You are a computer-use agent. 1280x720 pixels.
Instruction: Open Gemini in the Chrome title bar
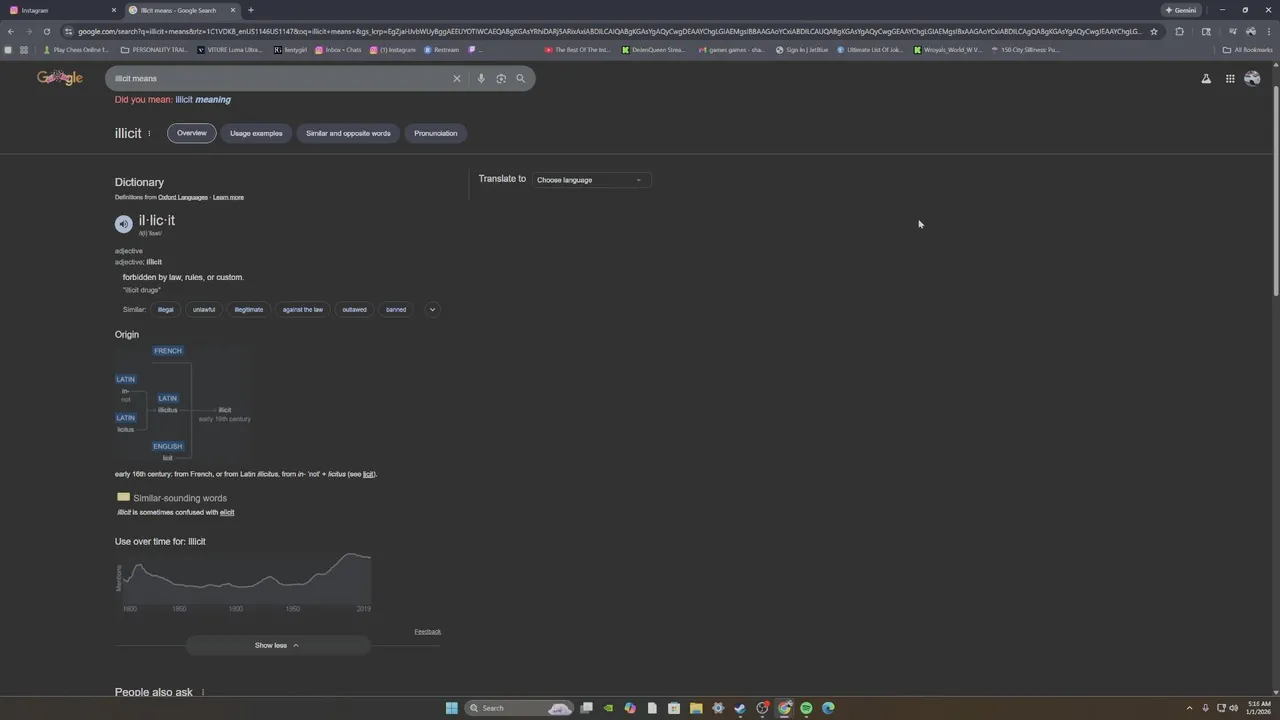1181,10
